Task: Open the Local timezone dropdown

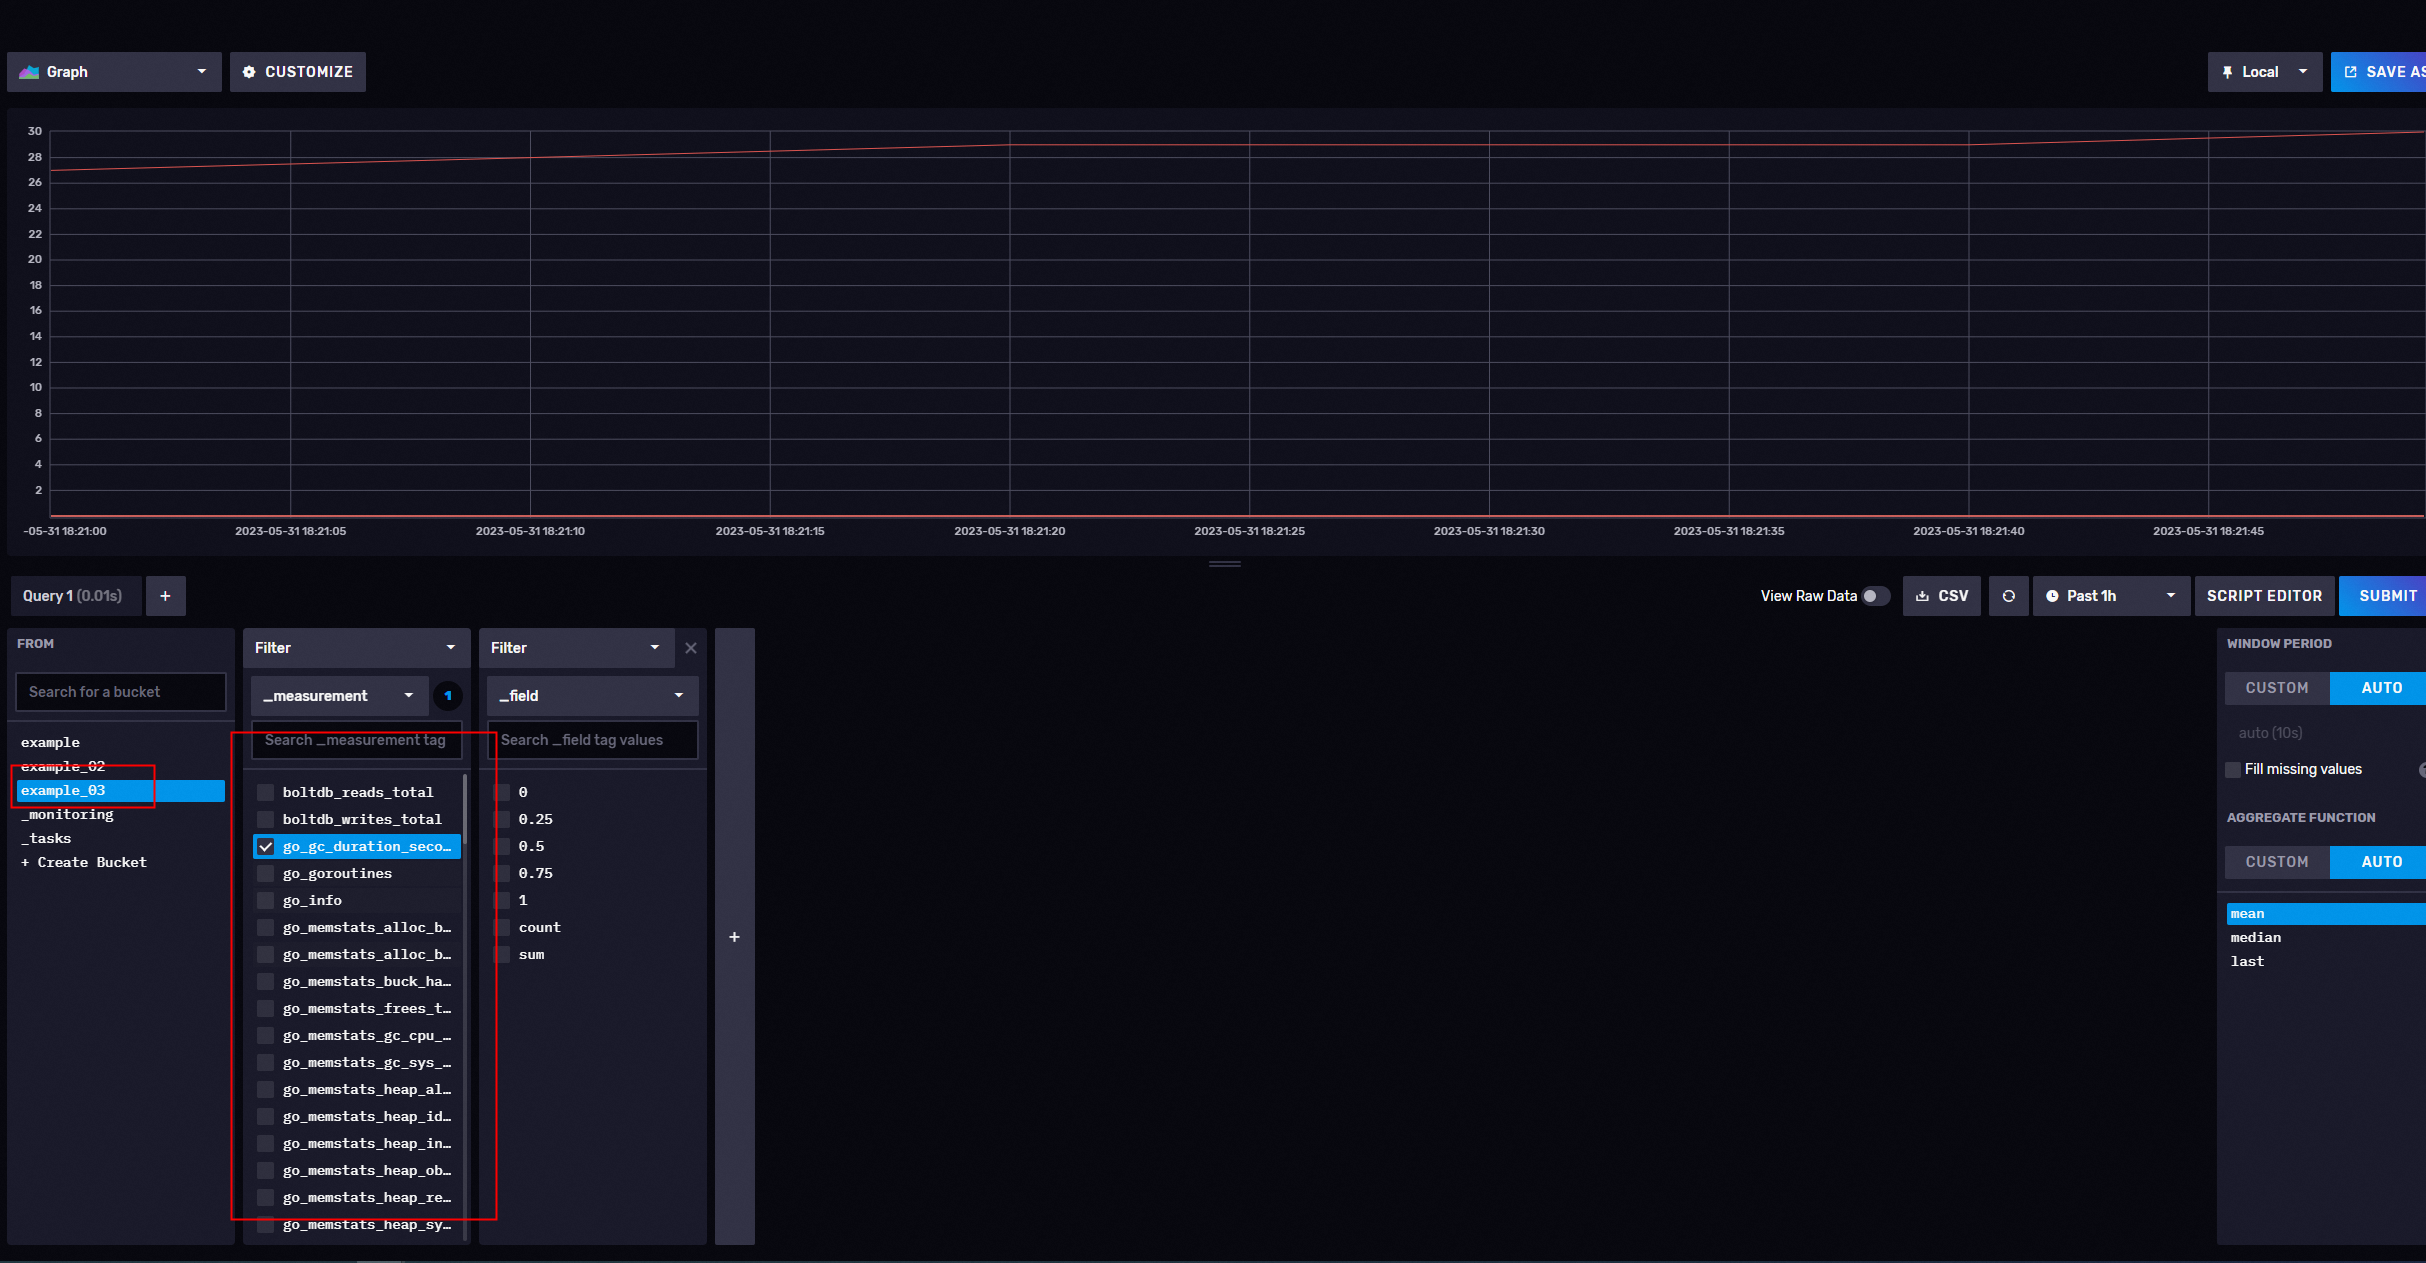Action: 2264,72
